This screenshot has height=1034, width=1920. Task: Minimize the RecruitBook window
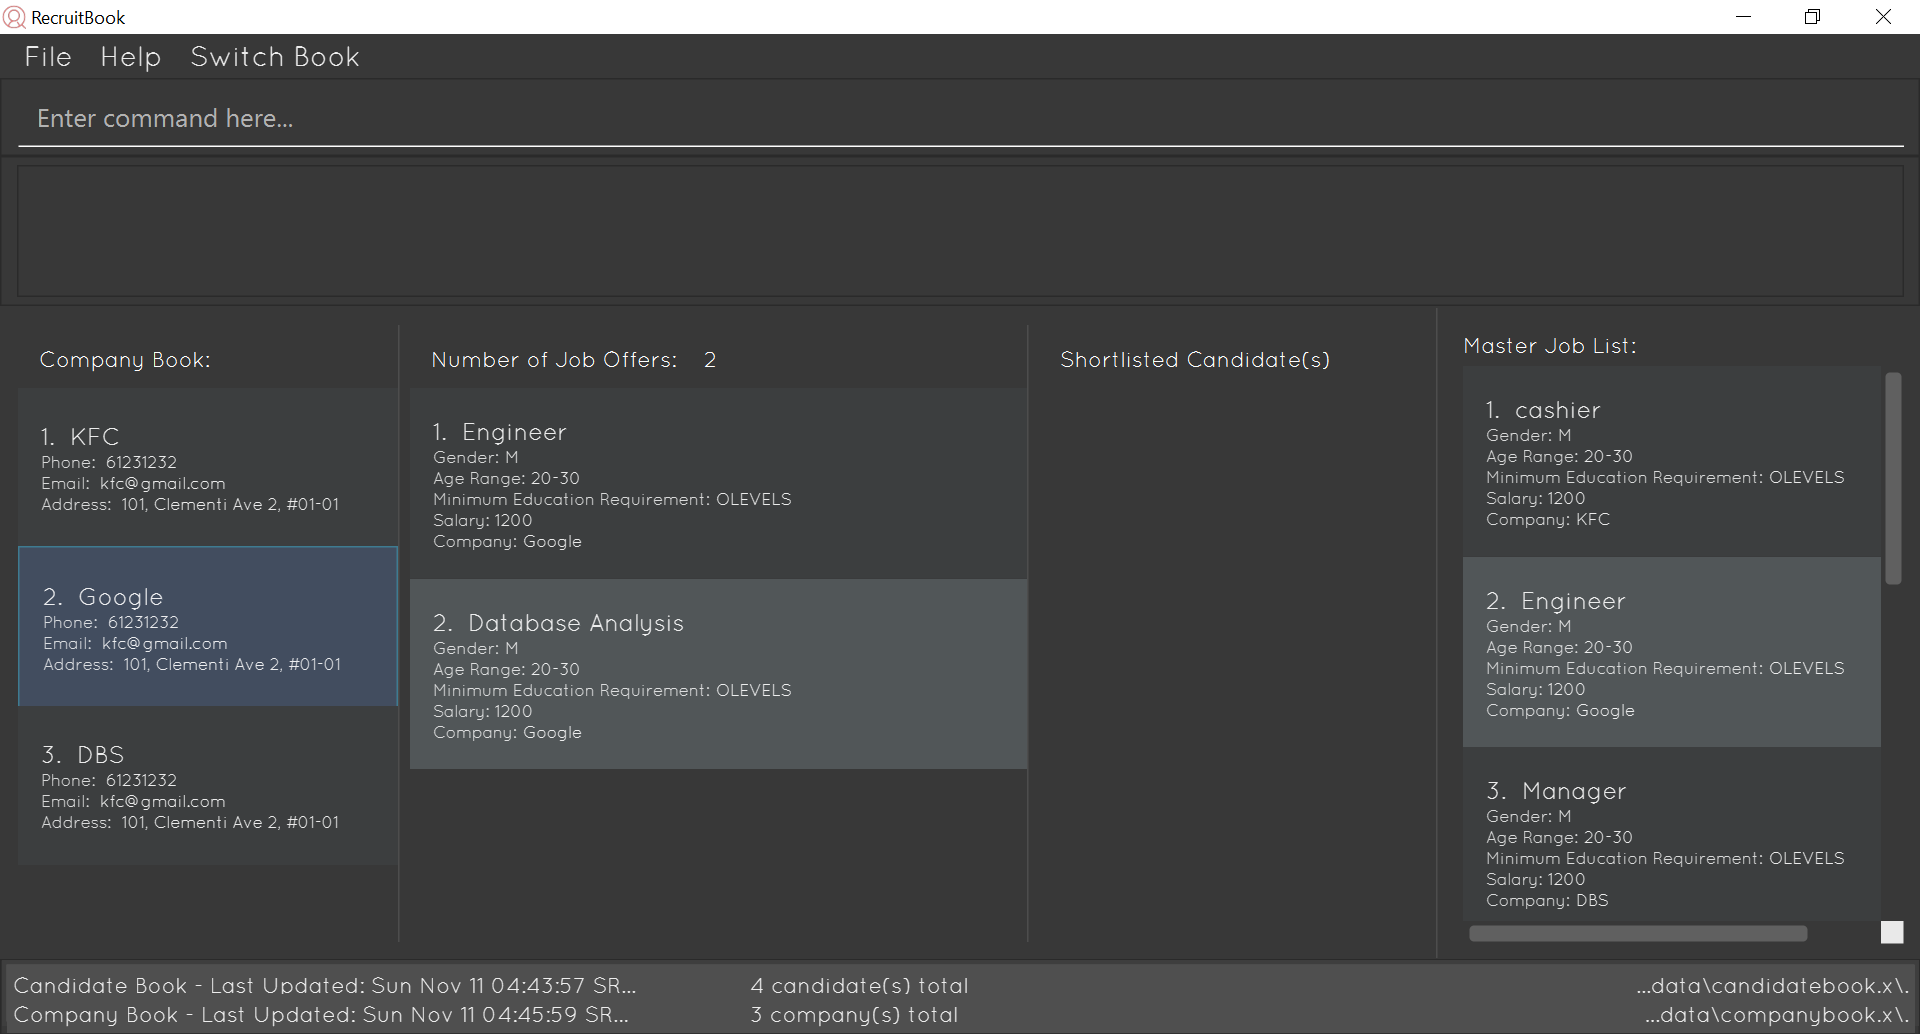point(1743,17)
